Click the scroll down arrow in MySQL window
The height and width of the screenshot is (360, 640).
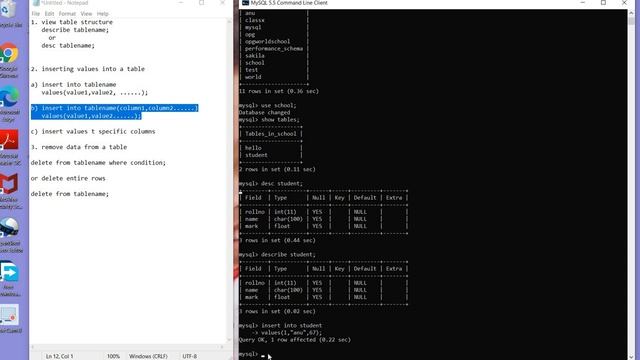point(632,356)
